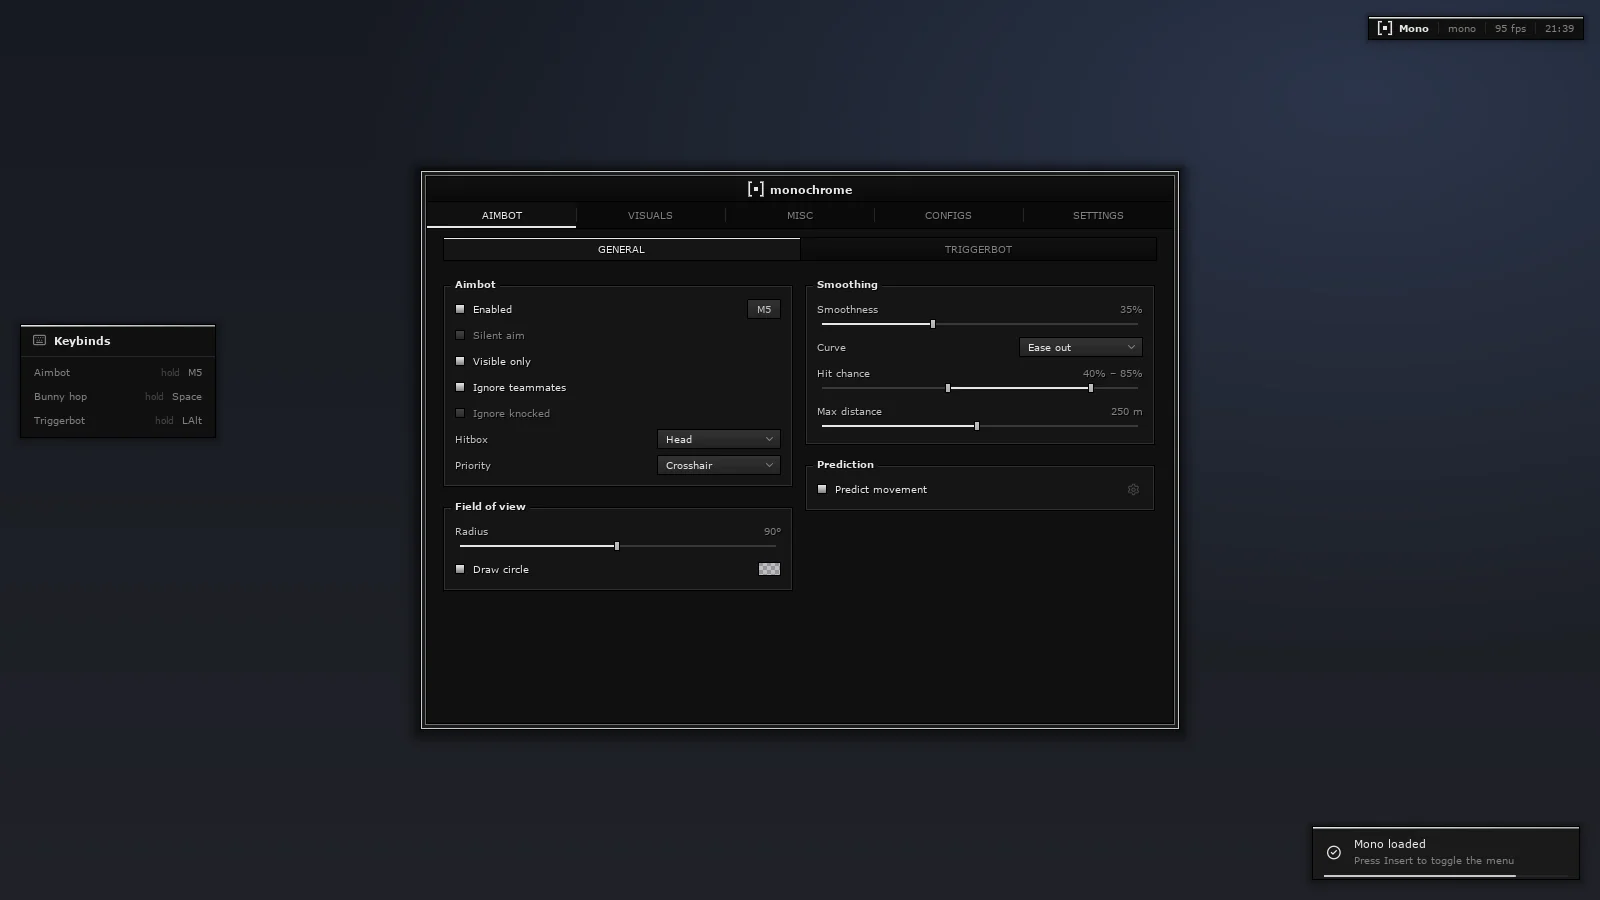Click the Keybinds panel header title
The height and width of the screenshot is (900, 1600).
pos(82,341)
